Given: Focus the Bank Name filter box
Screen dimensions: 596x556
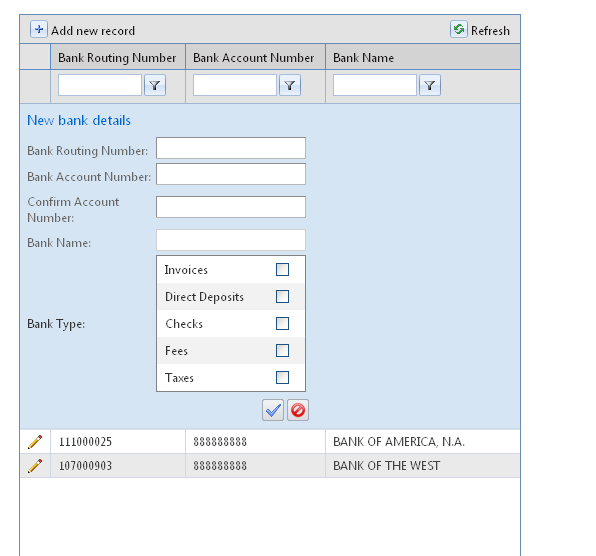Looking at the screenshot, I should pyautogui.click(x=374, y=85).
